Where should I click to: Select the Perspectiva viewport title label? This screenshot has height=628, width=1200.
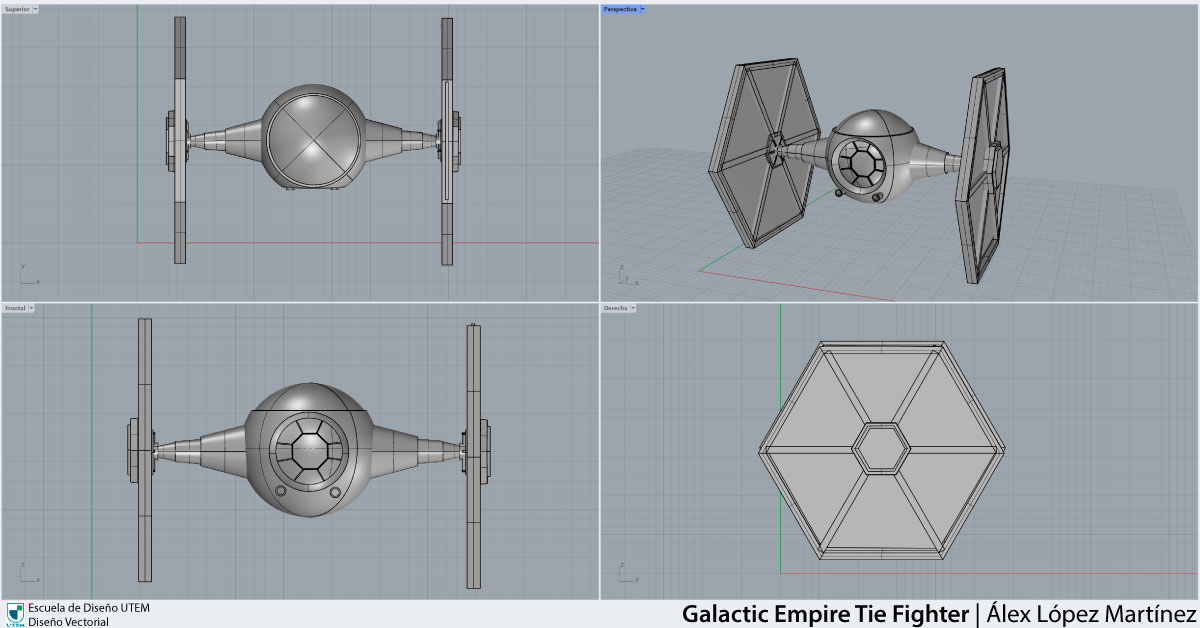coord(620,9)
